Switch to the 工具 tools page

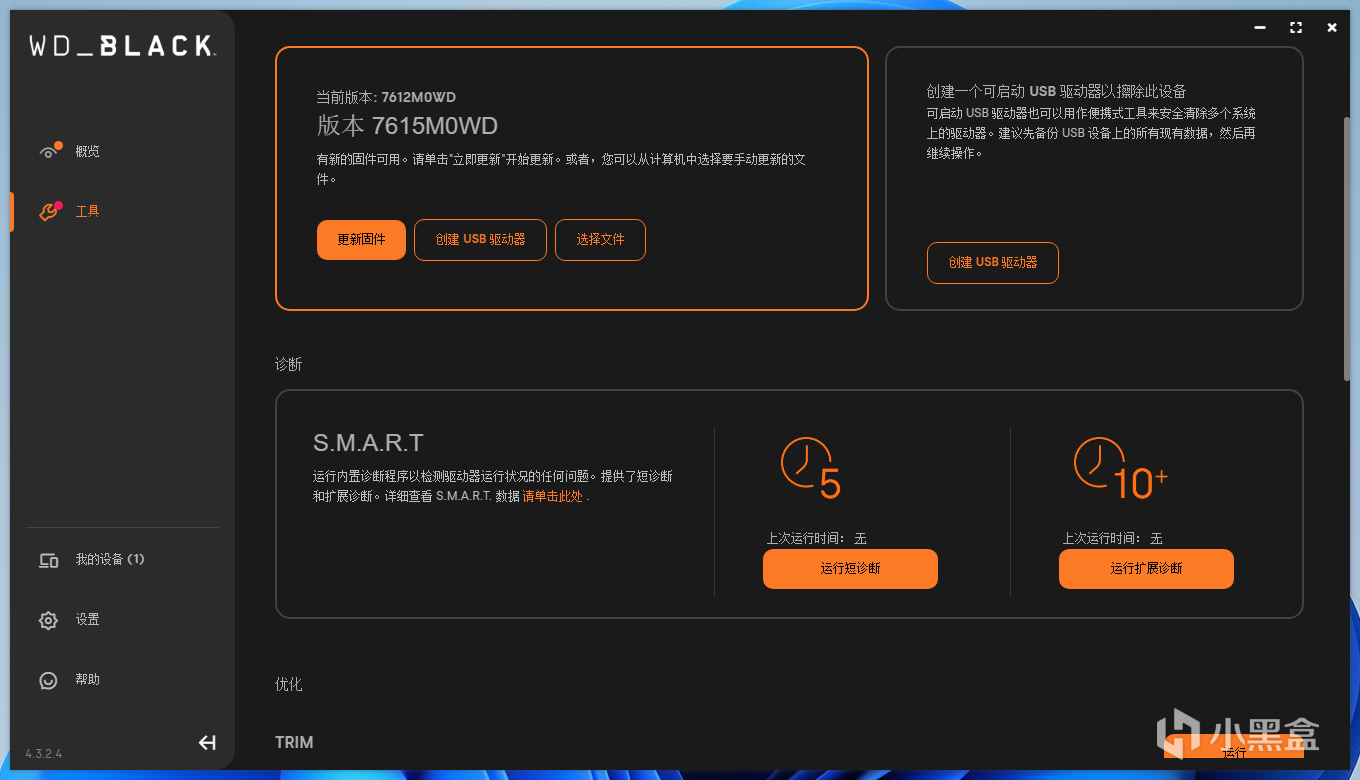(88, 212)
